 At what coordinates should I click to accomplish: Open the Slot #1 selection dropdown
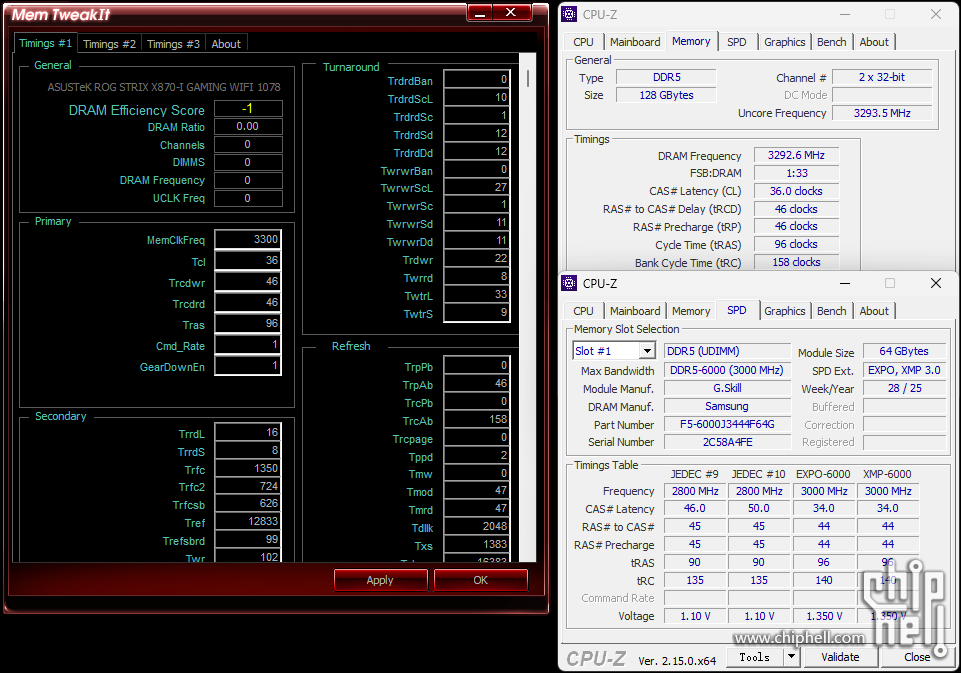[x=647, y=351]
